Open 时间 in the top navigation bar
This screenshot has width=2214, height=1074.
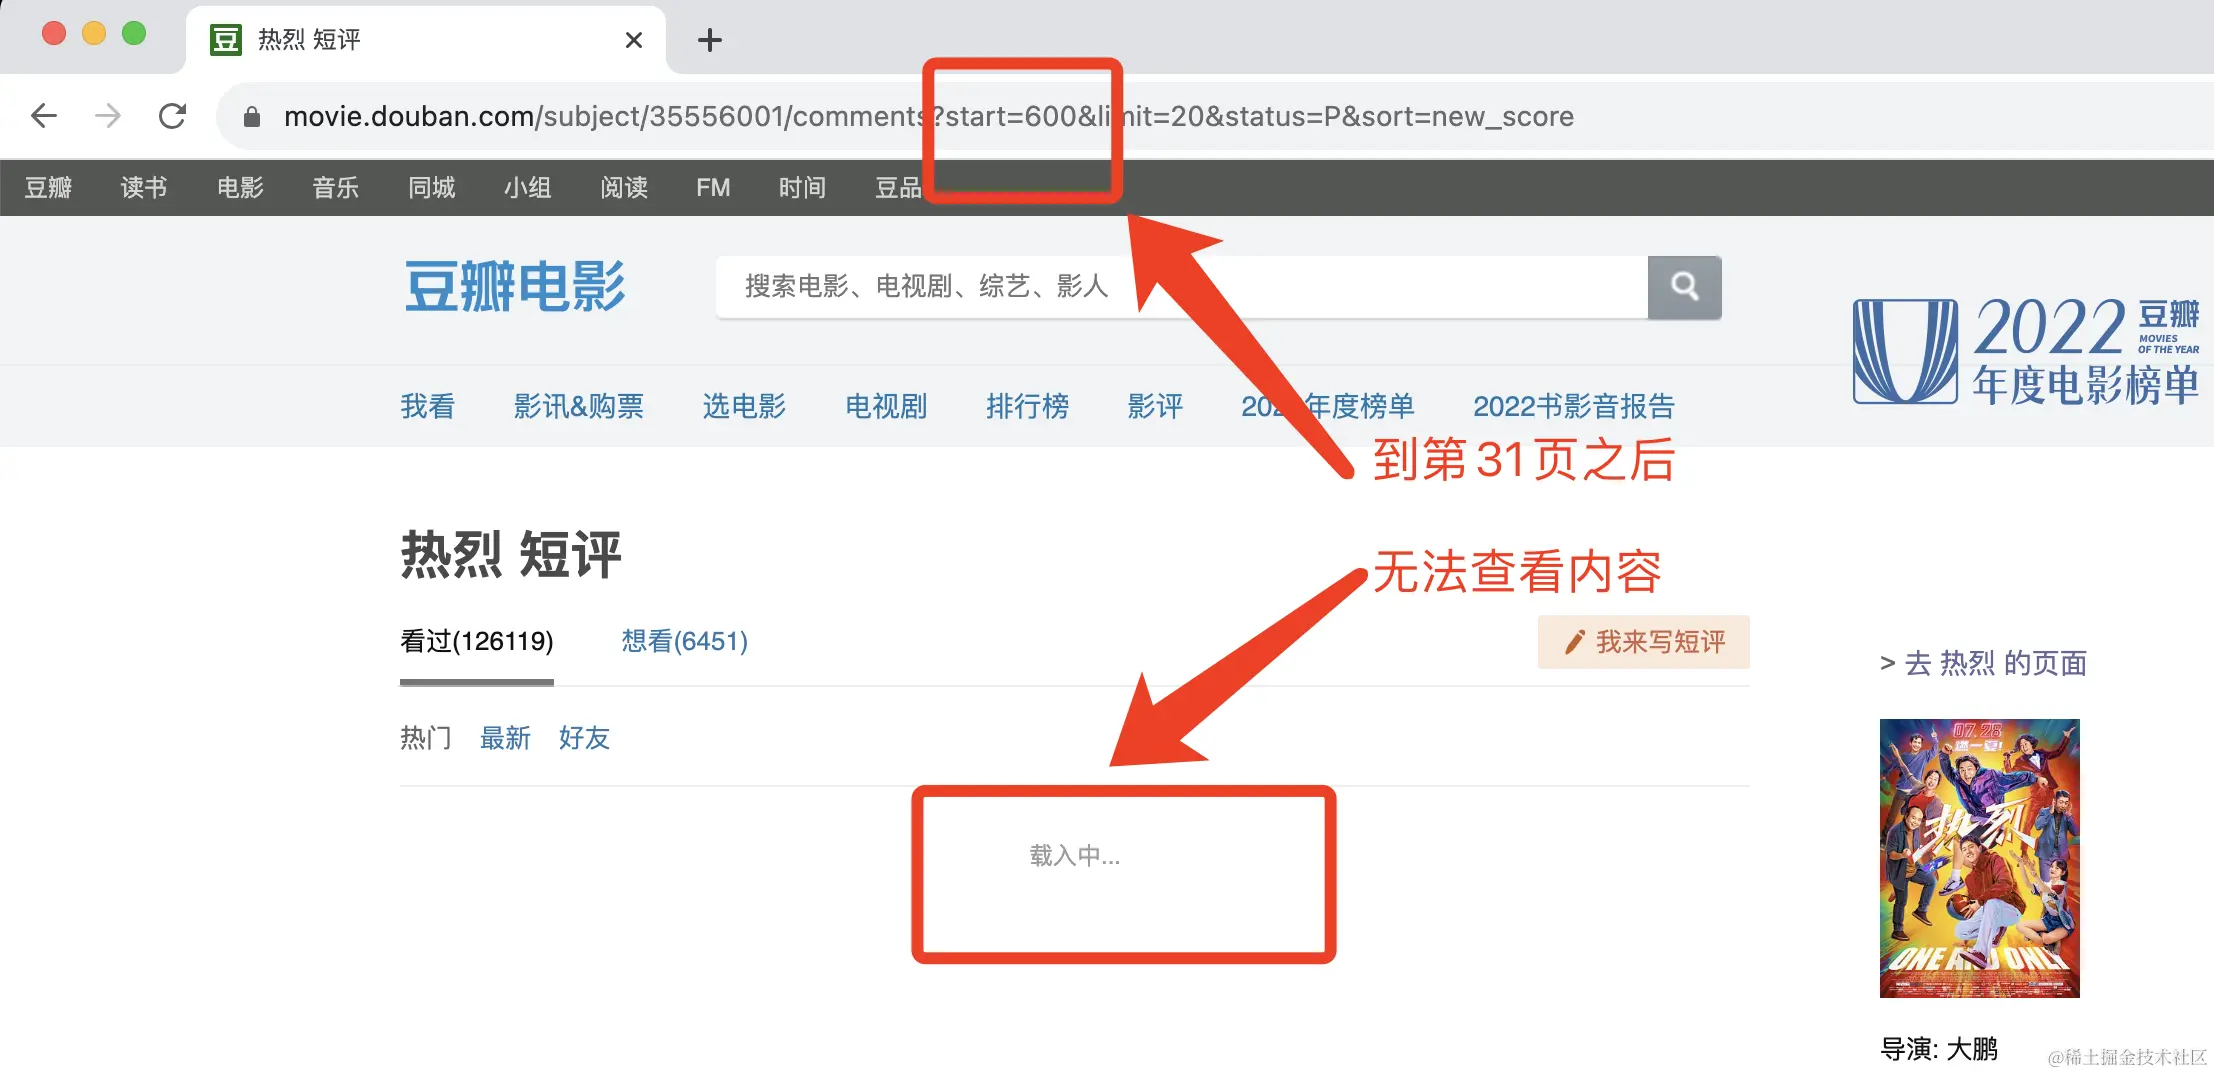(803, 187)
